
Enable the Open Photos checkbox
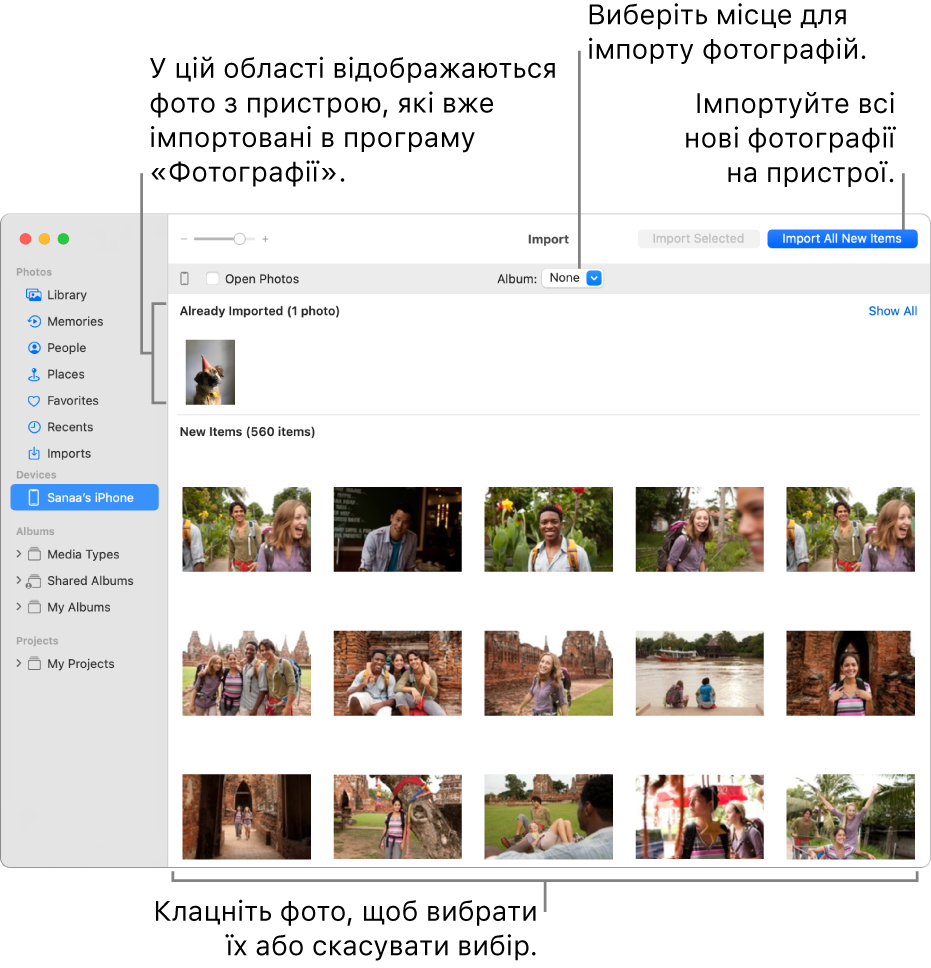pyautogui.click(x=213, y=278)
